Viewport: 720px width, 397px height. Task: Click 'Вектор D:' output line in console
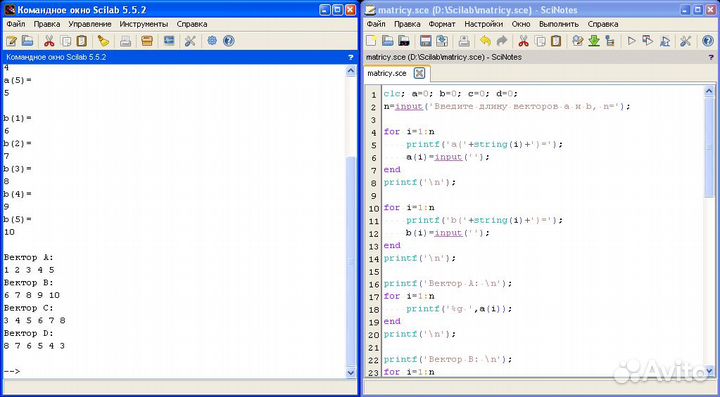coord(28,333)
